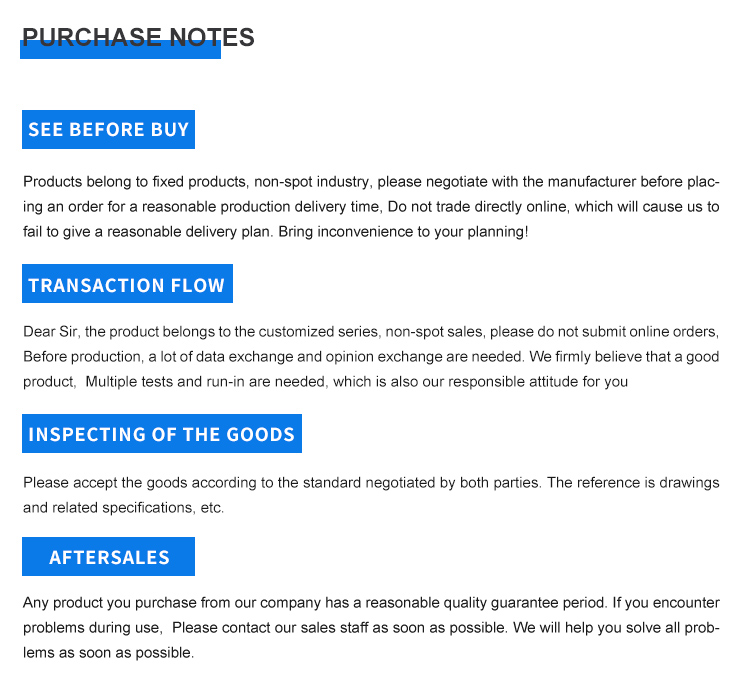Viewport: 750px width, 684px height.
Task: Click the INSPECTING OF THE GOODS label
Action: (161, 434)
